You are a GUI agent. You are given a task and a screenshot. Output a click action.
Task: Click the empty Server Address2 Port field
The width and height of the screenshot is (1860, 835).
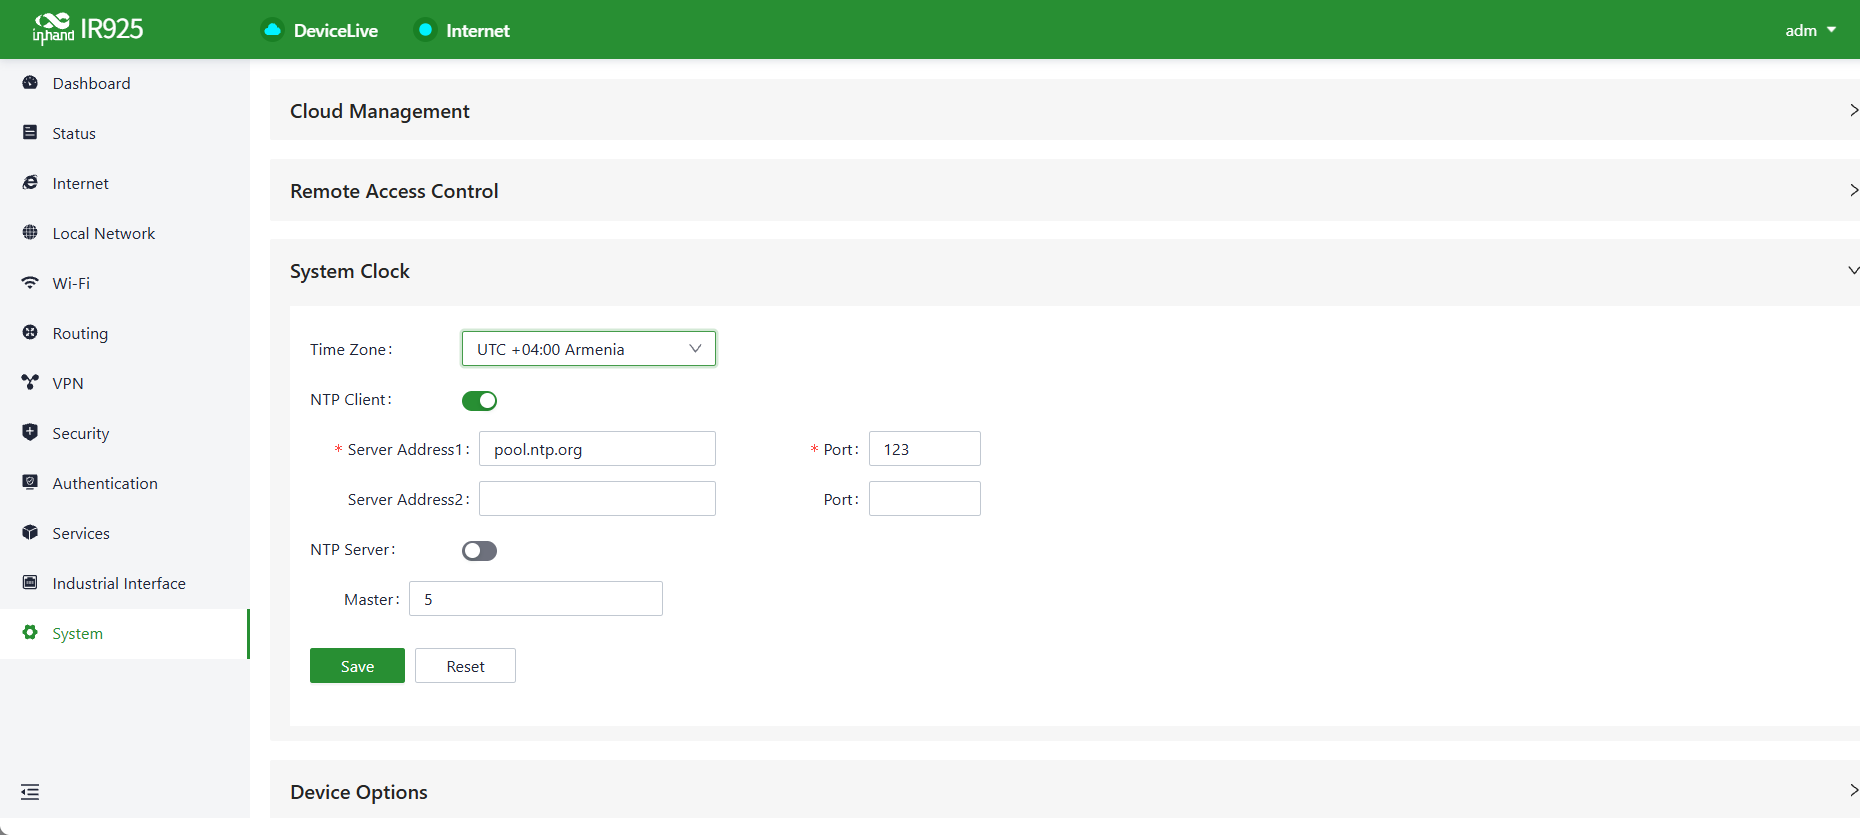pos(925,499)
